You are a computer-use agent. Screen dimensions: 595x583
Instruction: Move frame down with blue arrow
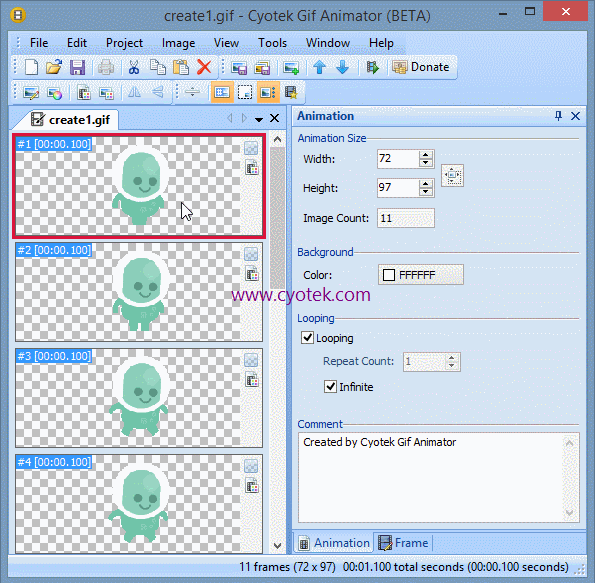click(x=342, y=68)
